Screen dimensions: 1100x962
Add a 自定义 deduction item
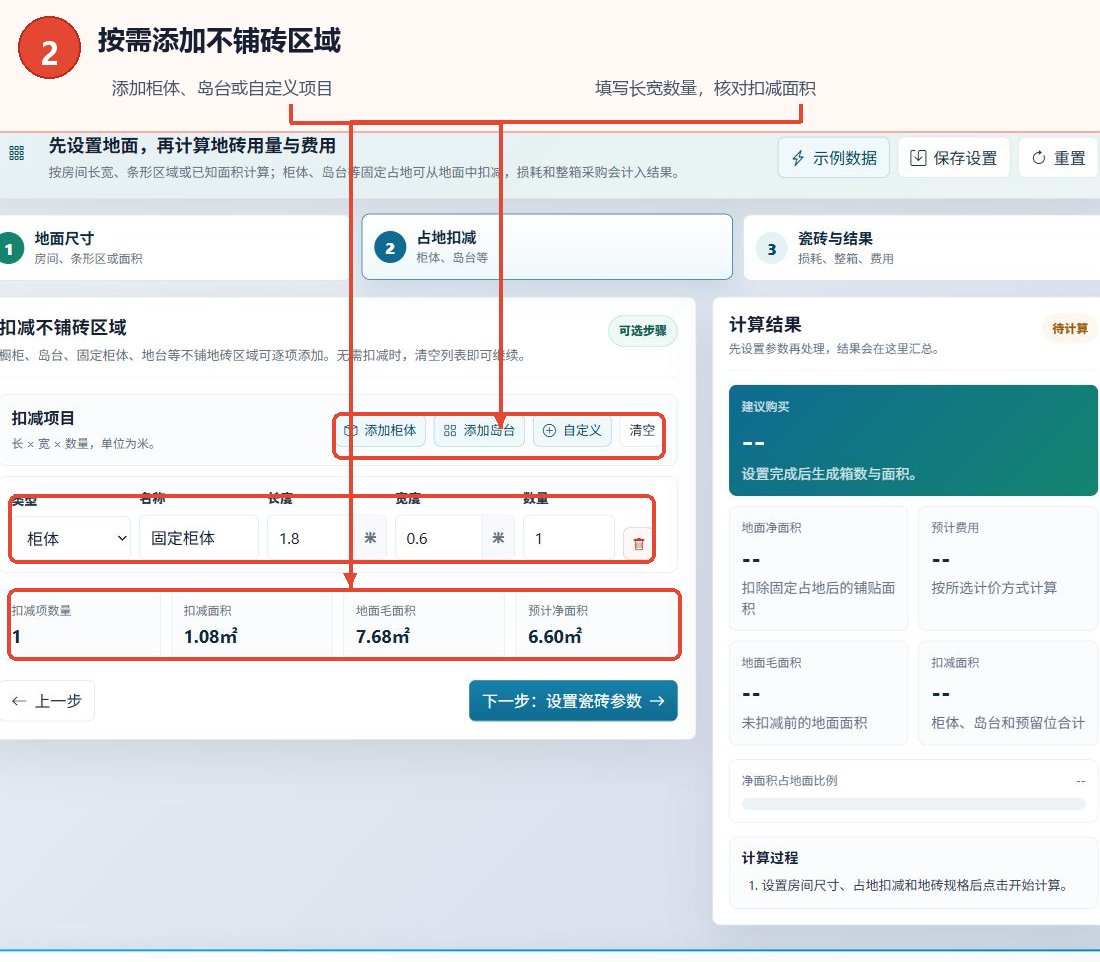tap(572, 431)
